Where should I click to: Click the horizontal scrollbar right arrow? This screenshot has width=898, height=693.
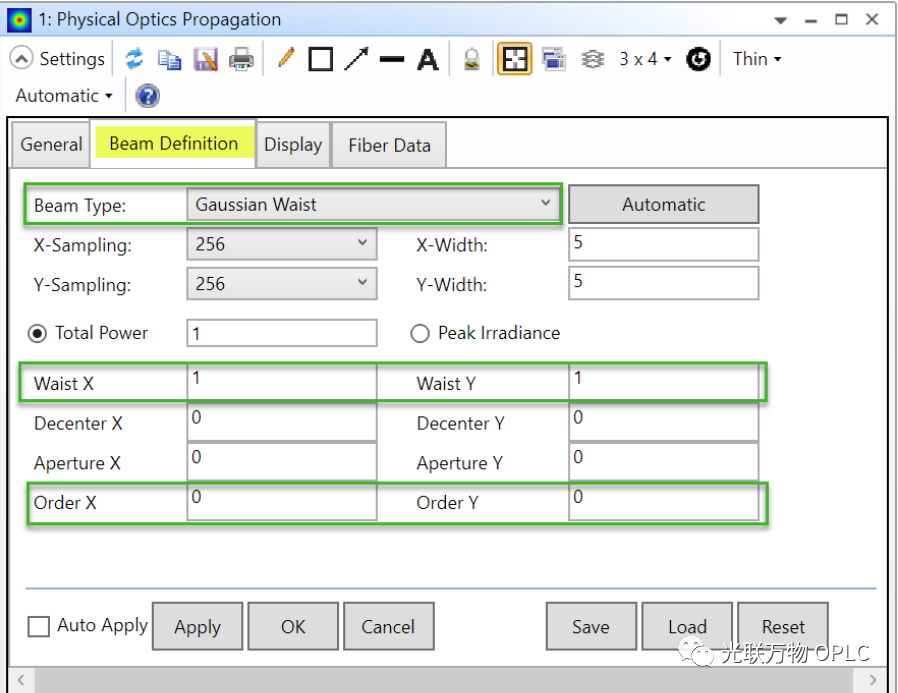pyautogui.click(x=872, y=680)
